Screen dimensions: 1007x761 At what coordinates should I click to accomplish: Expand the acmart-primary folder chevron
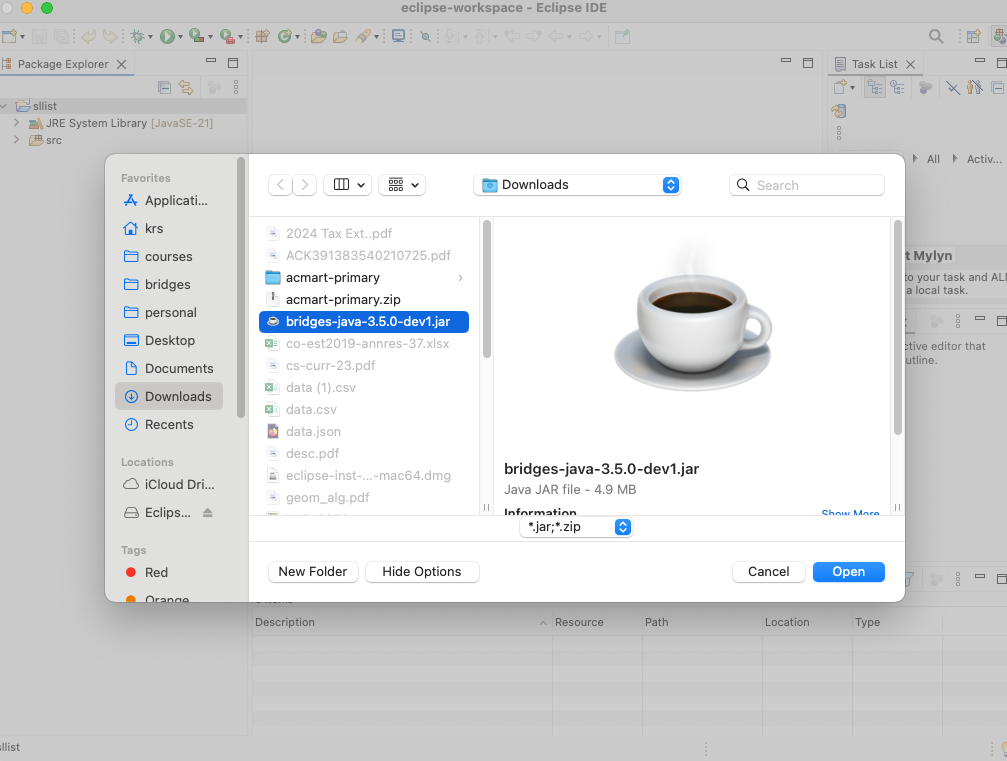click(x=460, y=277)
